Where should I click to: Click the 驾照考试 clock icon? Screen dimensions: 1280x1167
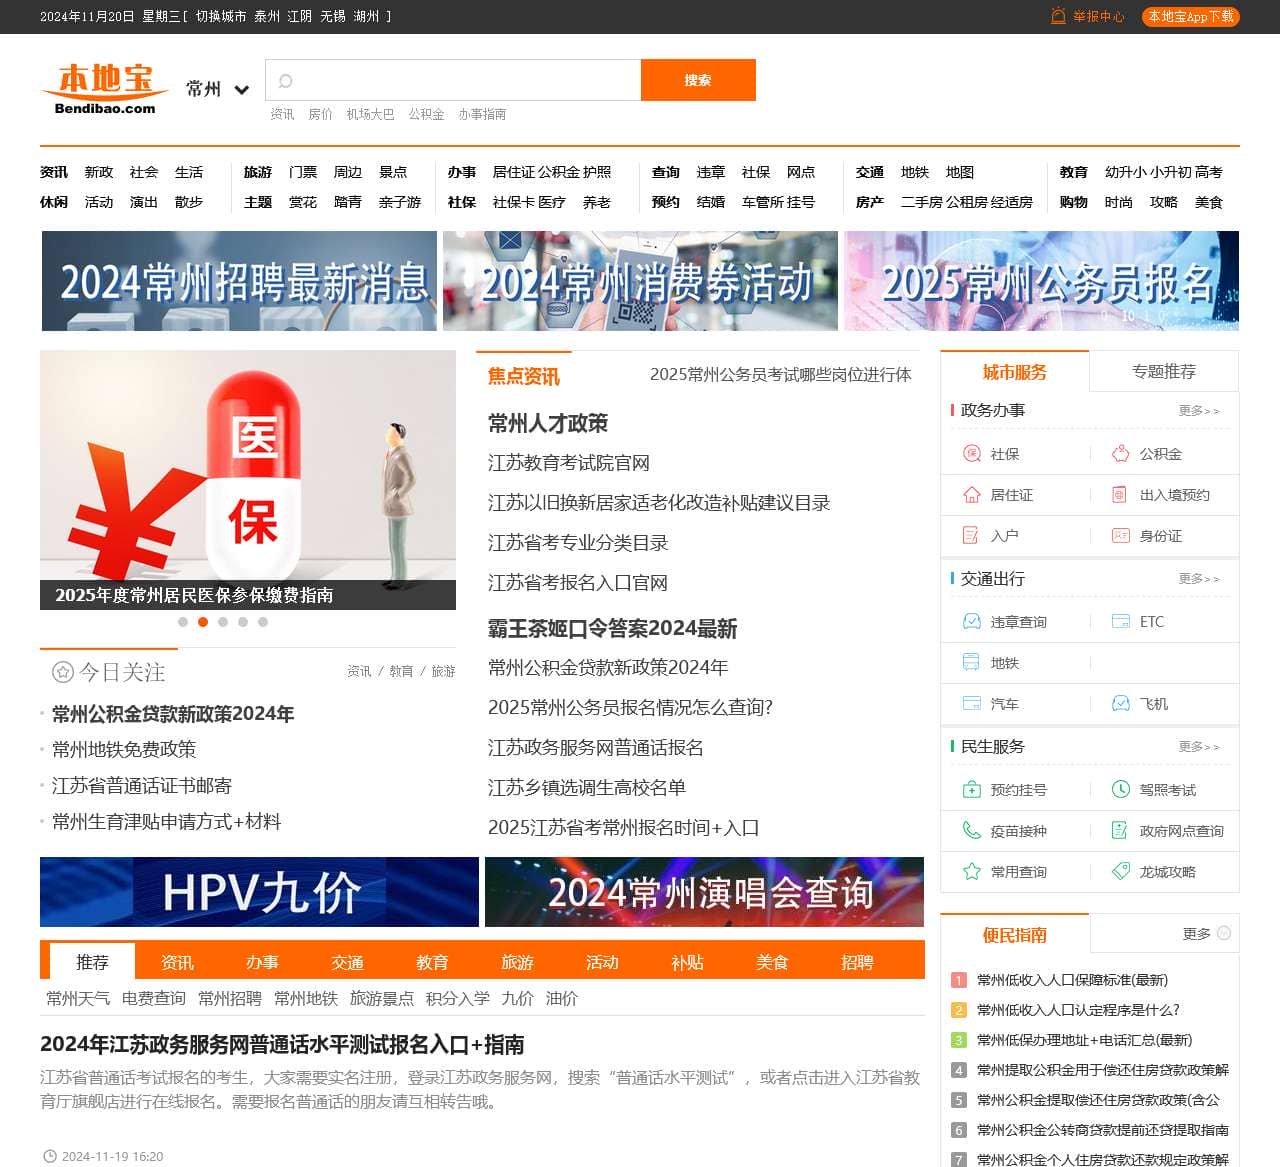pos(1119,789)
